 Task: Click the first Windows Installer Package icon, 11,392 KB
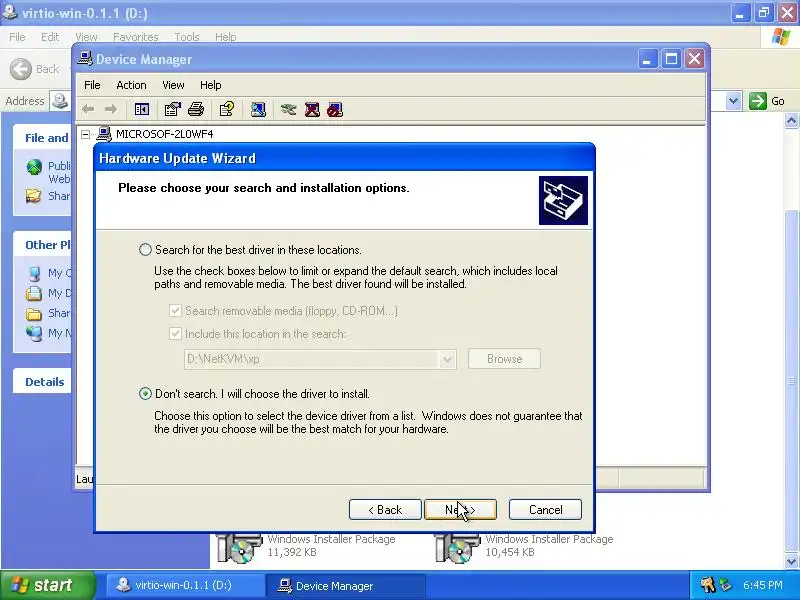238,547
